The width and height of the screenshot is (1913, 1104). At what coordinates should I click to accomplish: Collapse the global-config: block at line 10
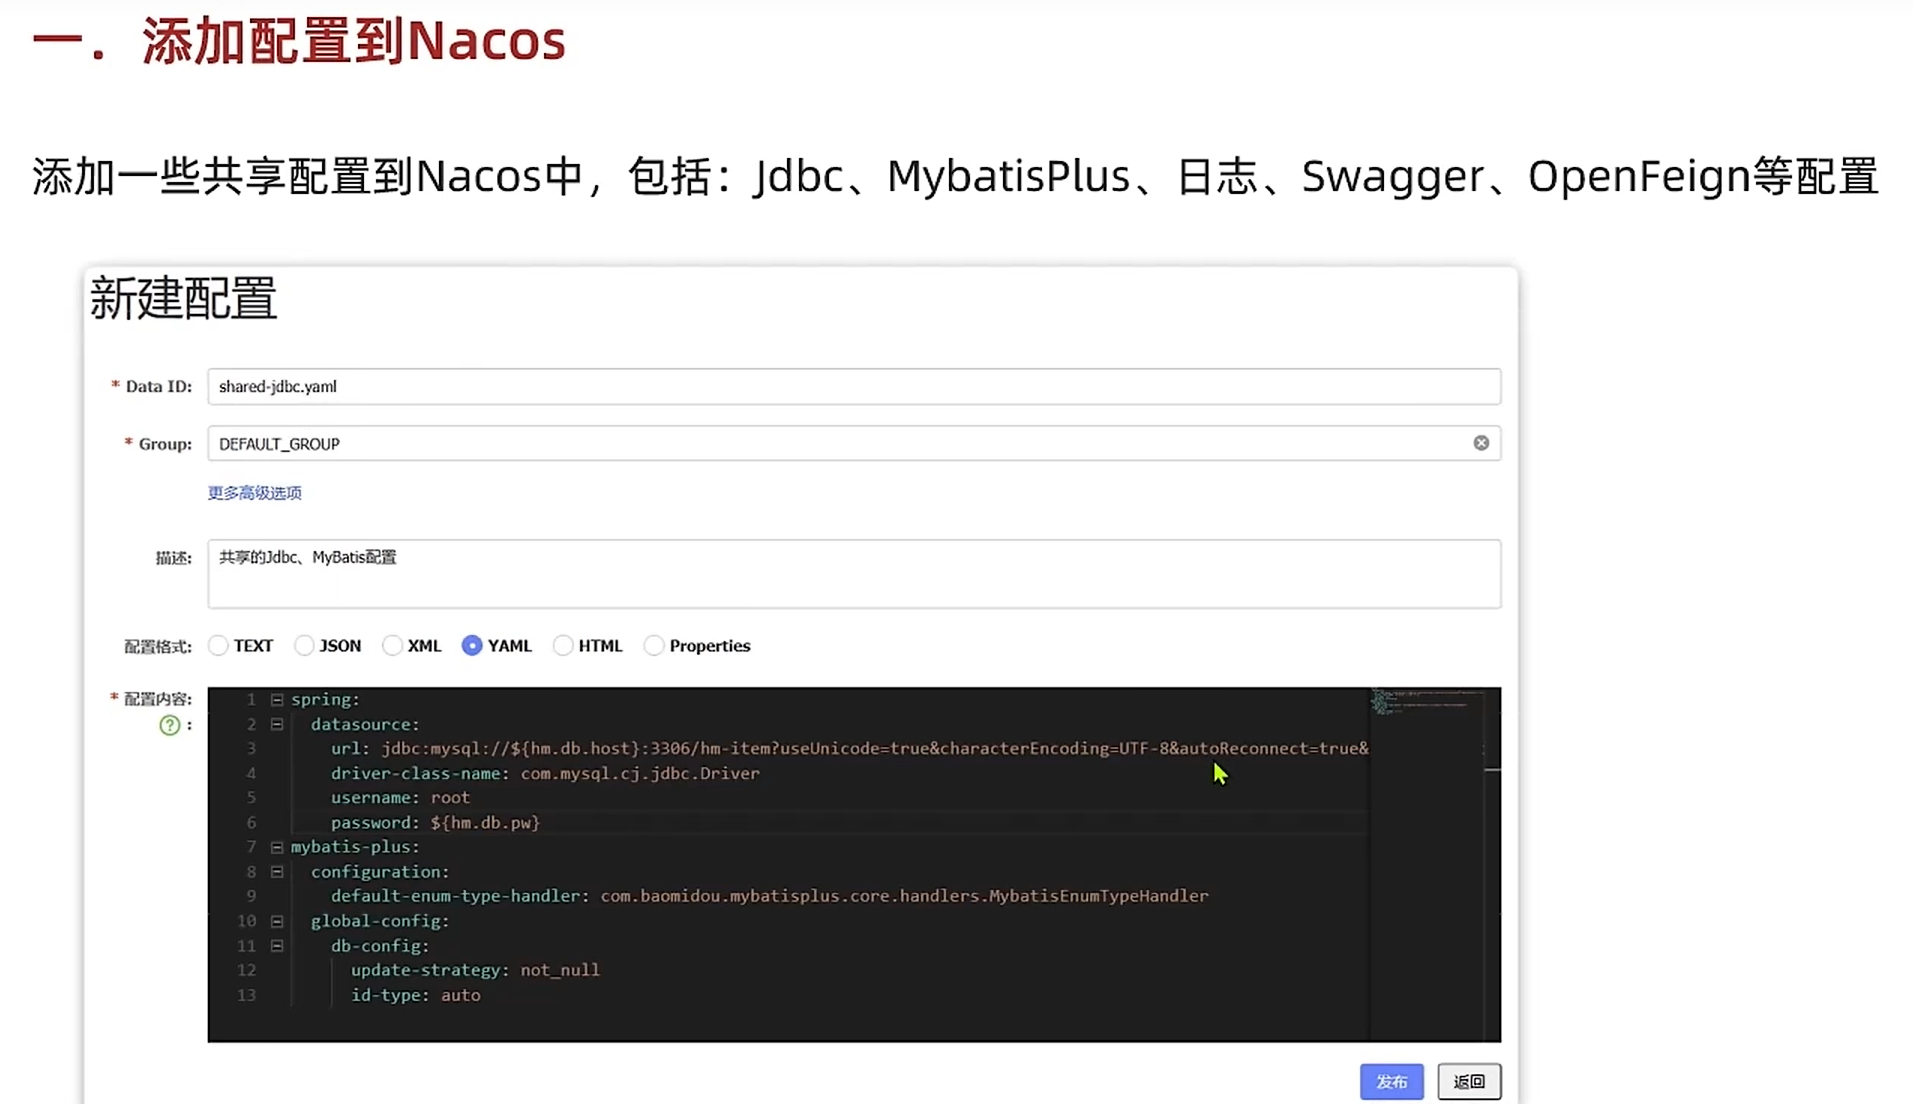277,921
